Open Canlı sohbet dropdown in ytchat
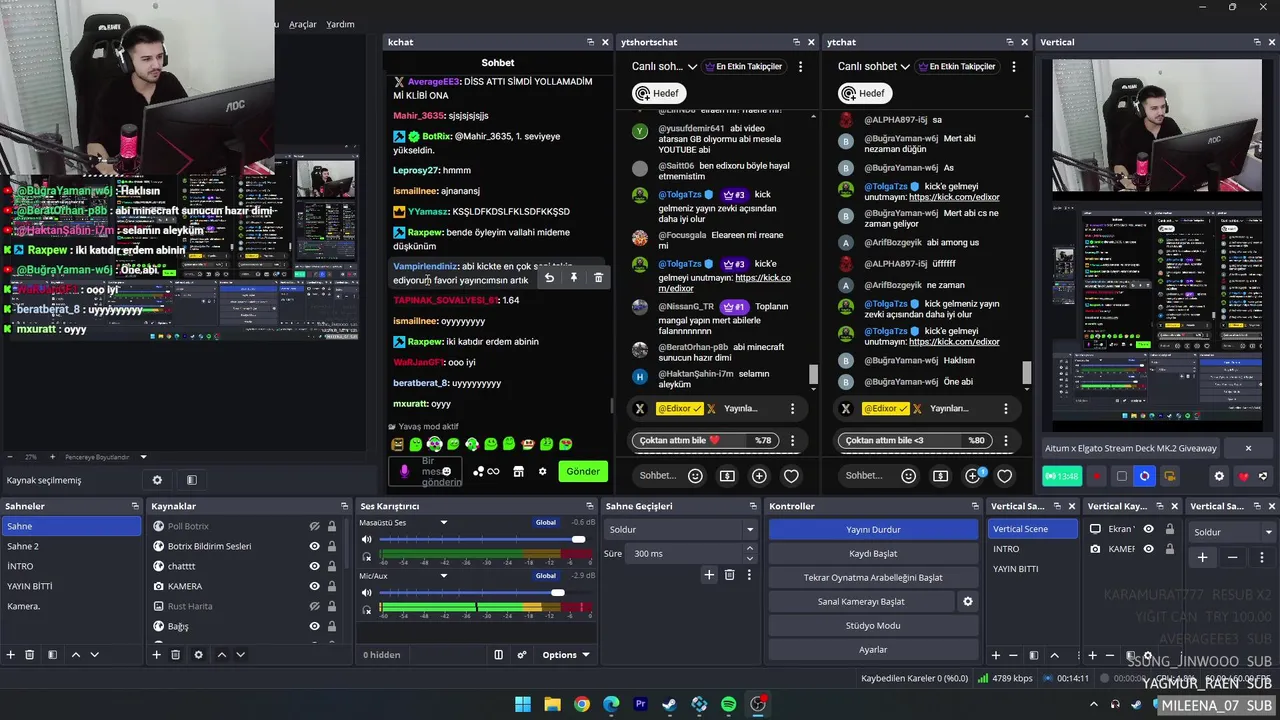1280x720 pixels. coord(874,66)
